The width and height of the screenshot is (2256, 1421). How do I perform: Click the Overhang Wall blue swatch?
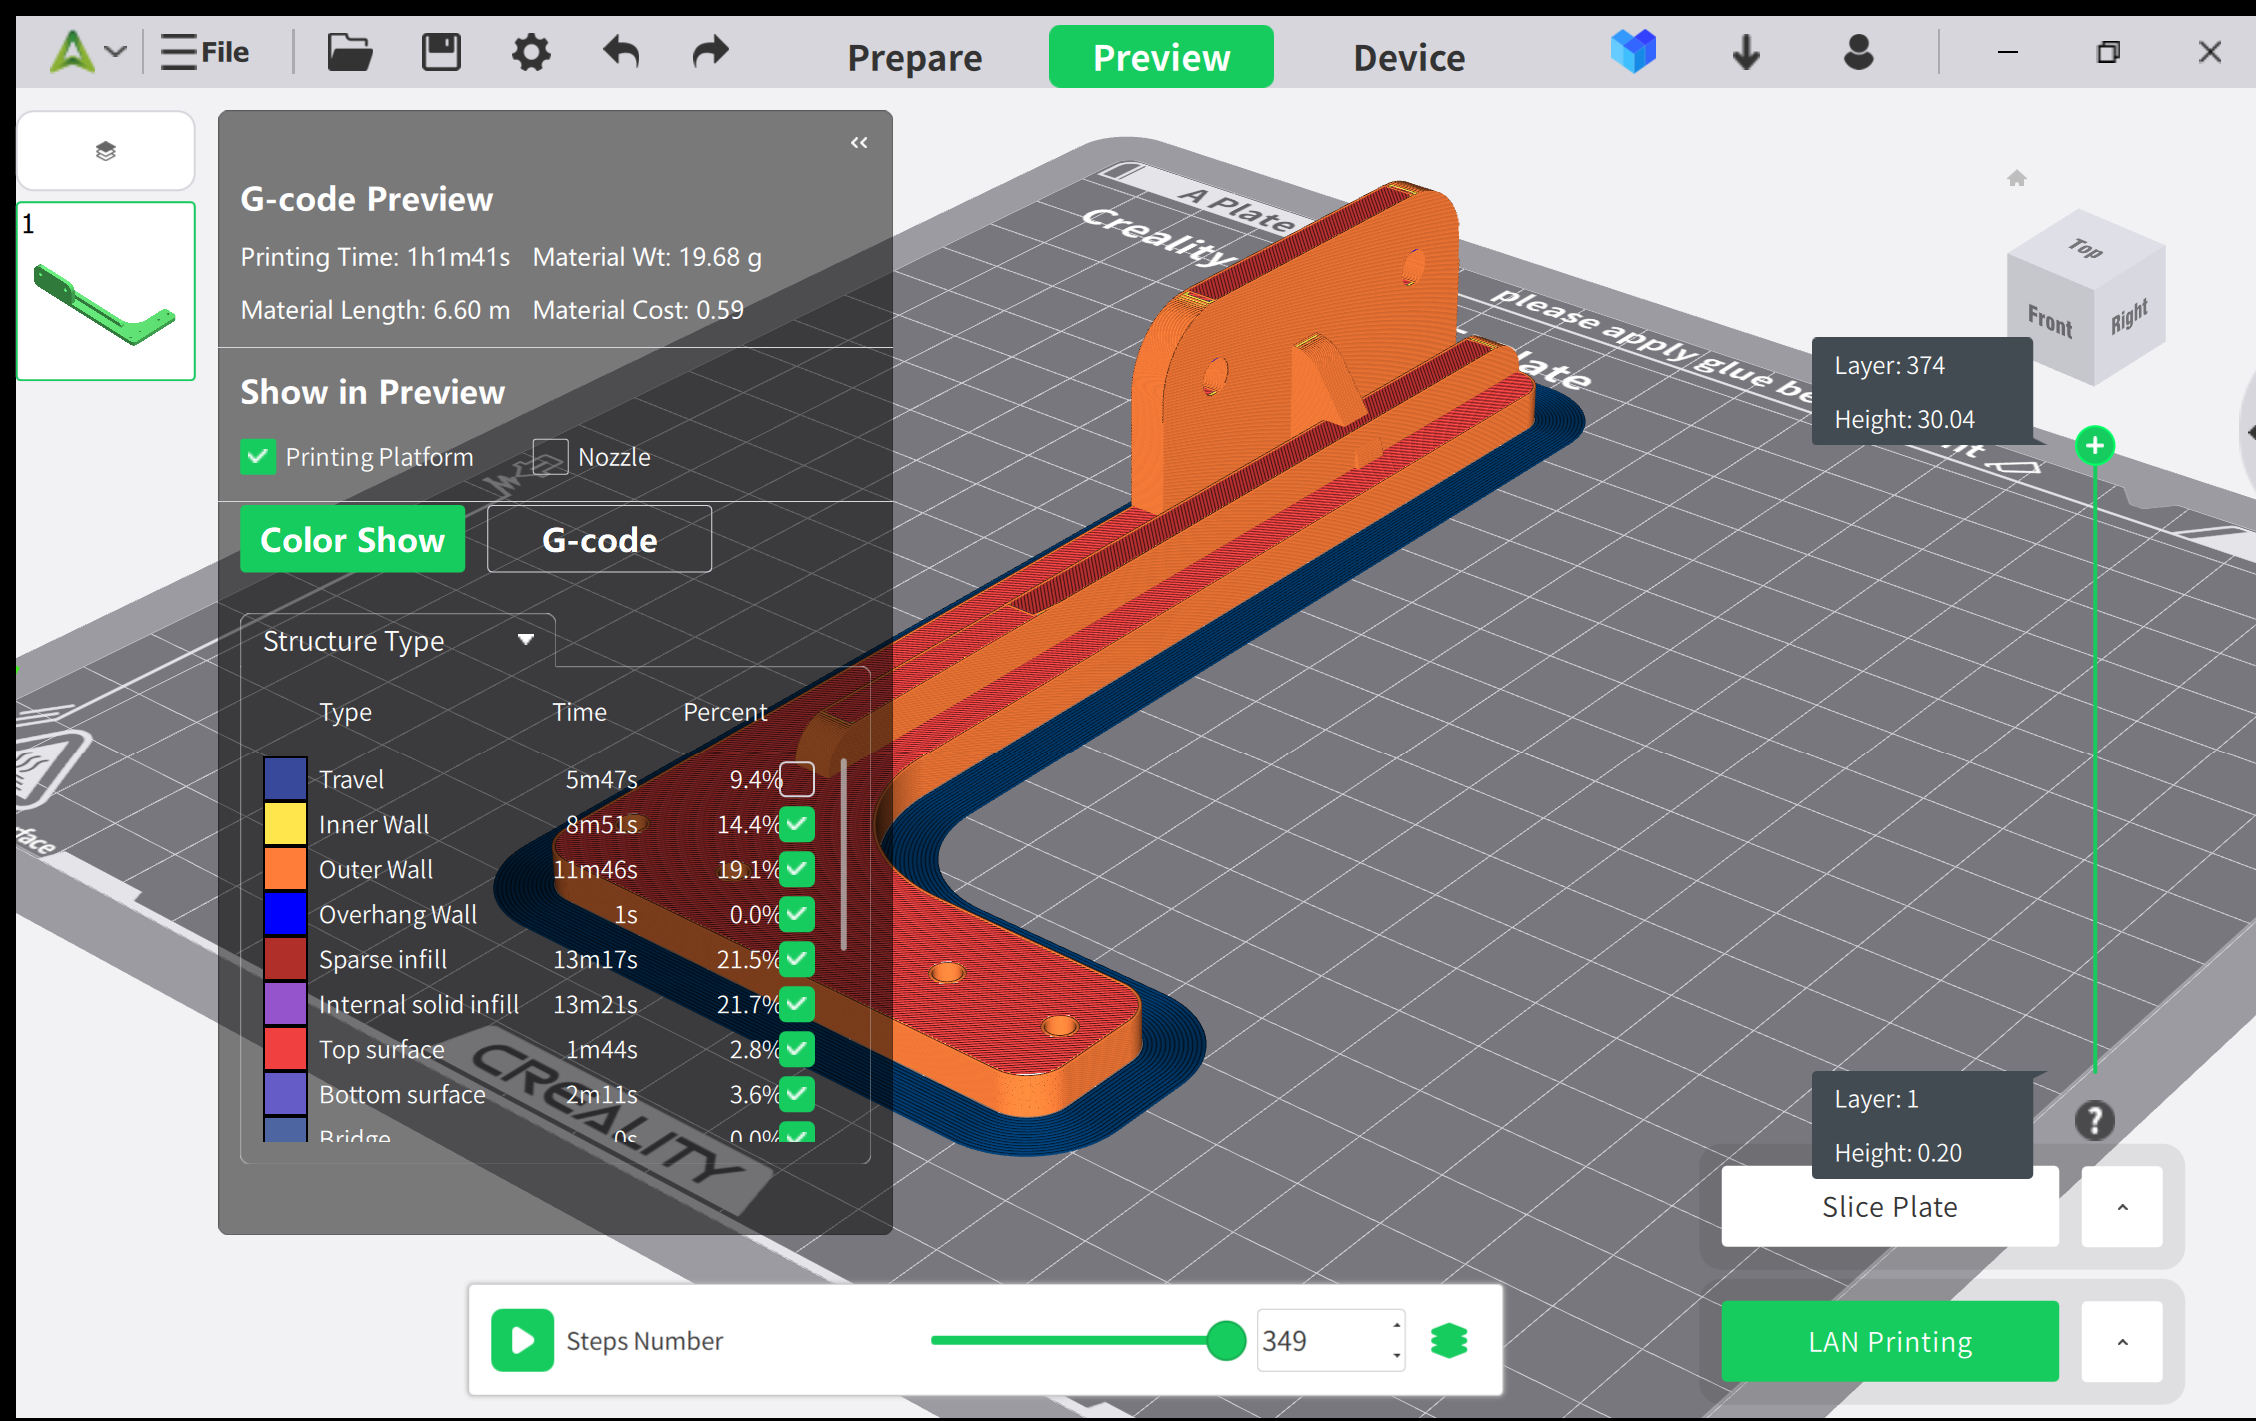pos(285,914)
